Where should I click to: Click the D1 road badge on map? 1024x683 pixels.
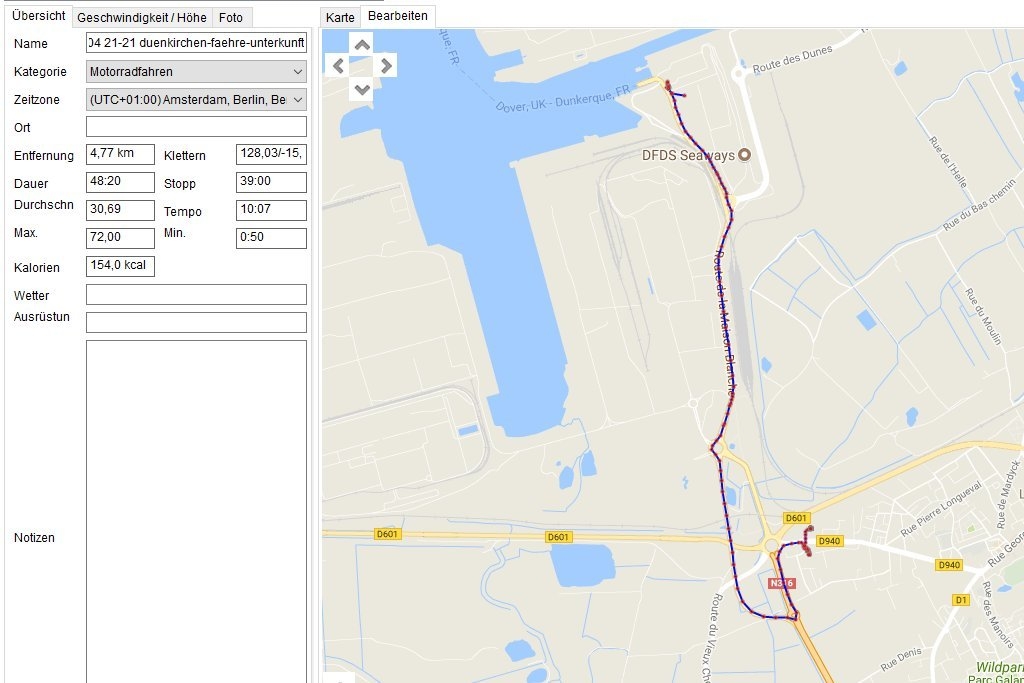click(x=961, y=600)
